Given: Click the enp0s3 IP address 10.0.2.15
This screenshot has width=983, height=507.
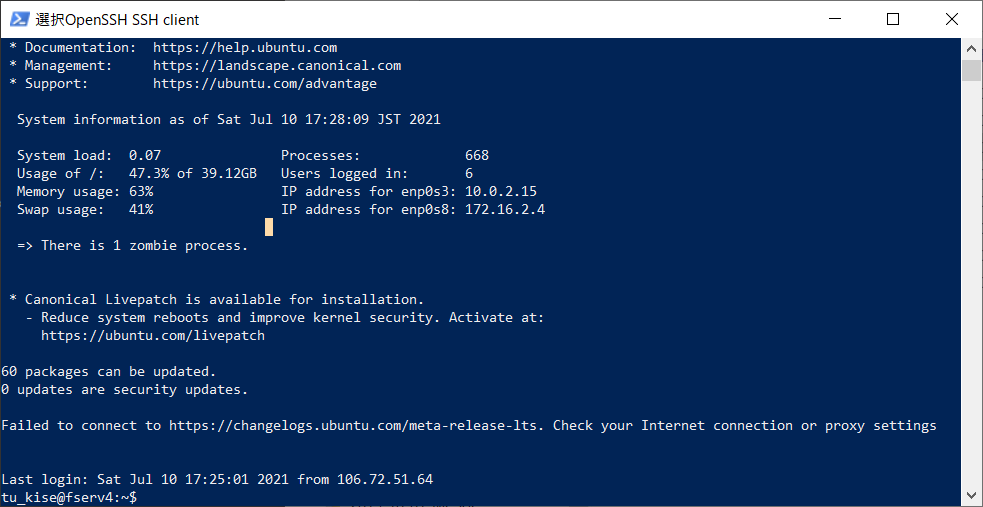Looking at the screenshot, I should pos(501,192).
